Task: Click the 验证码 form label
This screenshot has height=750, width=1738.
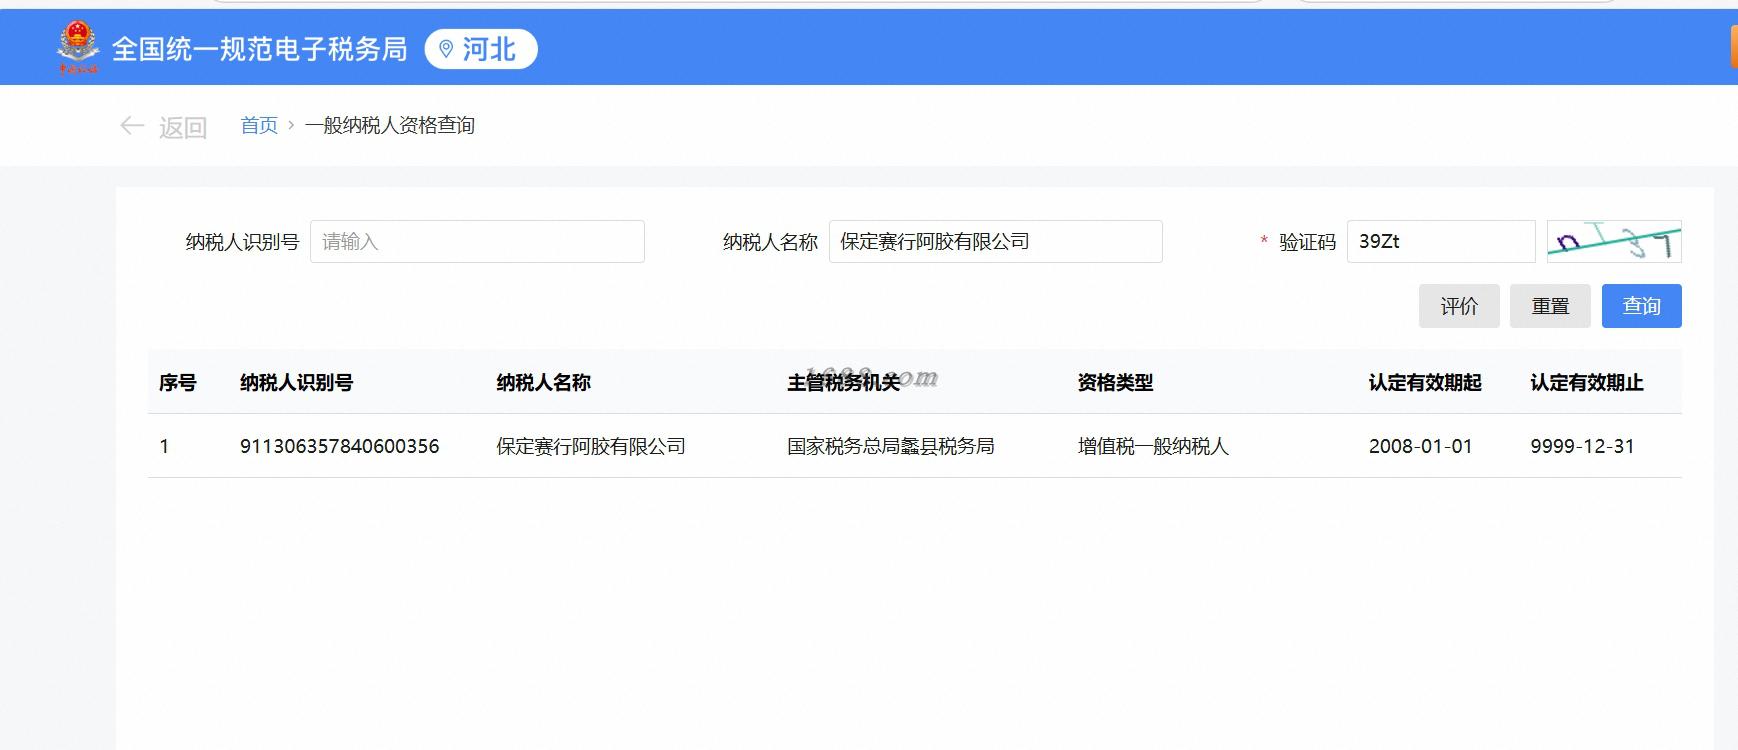Action: point(1308,242)
